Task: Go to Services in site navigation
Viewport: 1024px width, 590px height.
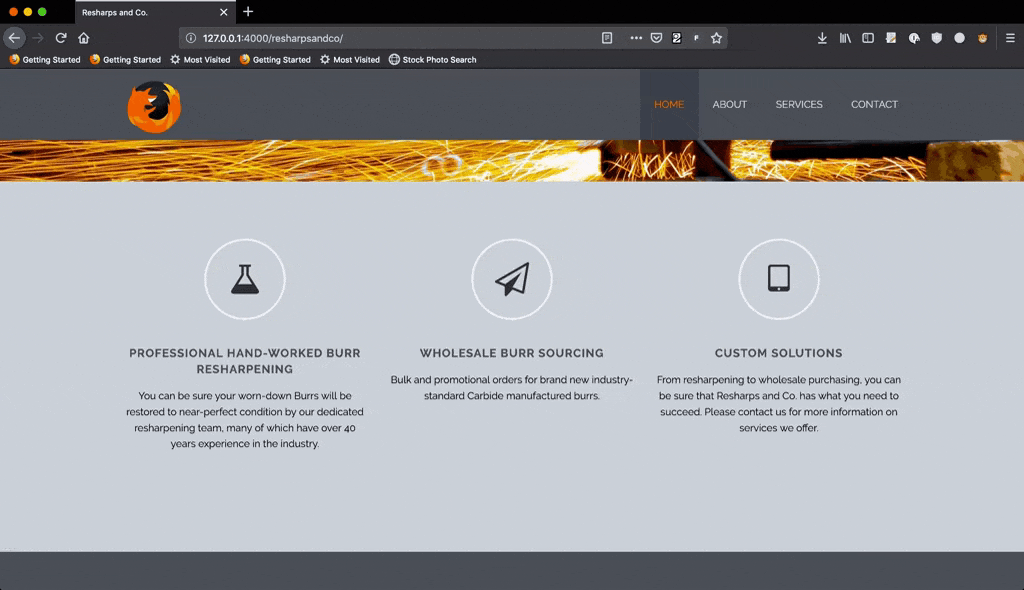Action: pyautogui.click(x=799, y=105)
